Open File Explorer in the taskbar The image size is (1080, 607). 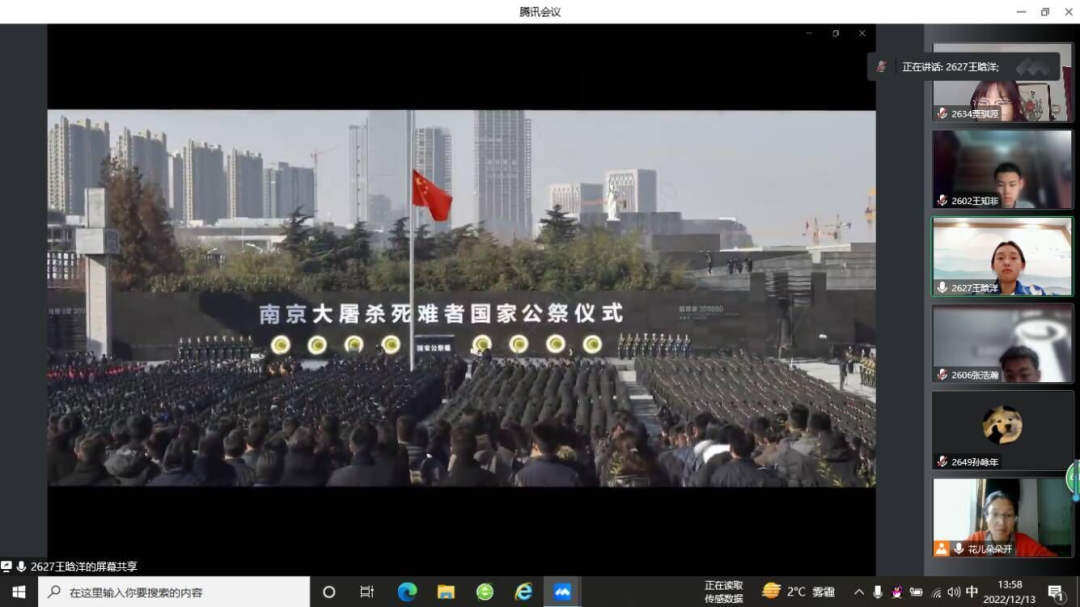click(x=446, y=592)
